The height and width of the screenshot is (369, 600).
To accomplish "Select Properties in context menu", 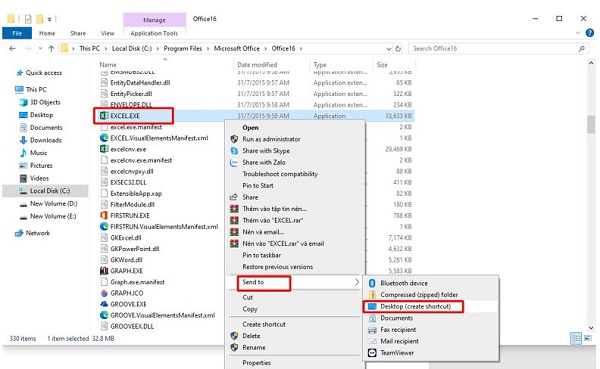I will point(256,362).
